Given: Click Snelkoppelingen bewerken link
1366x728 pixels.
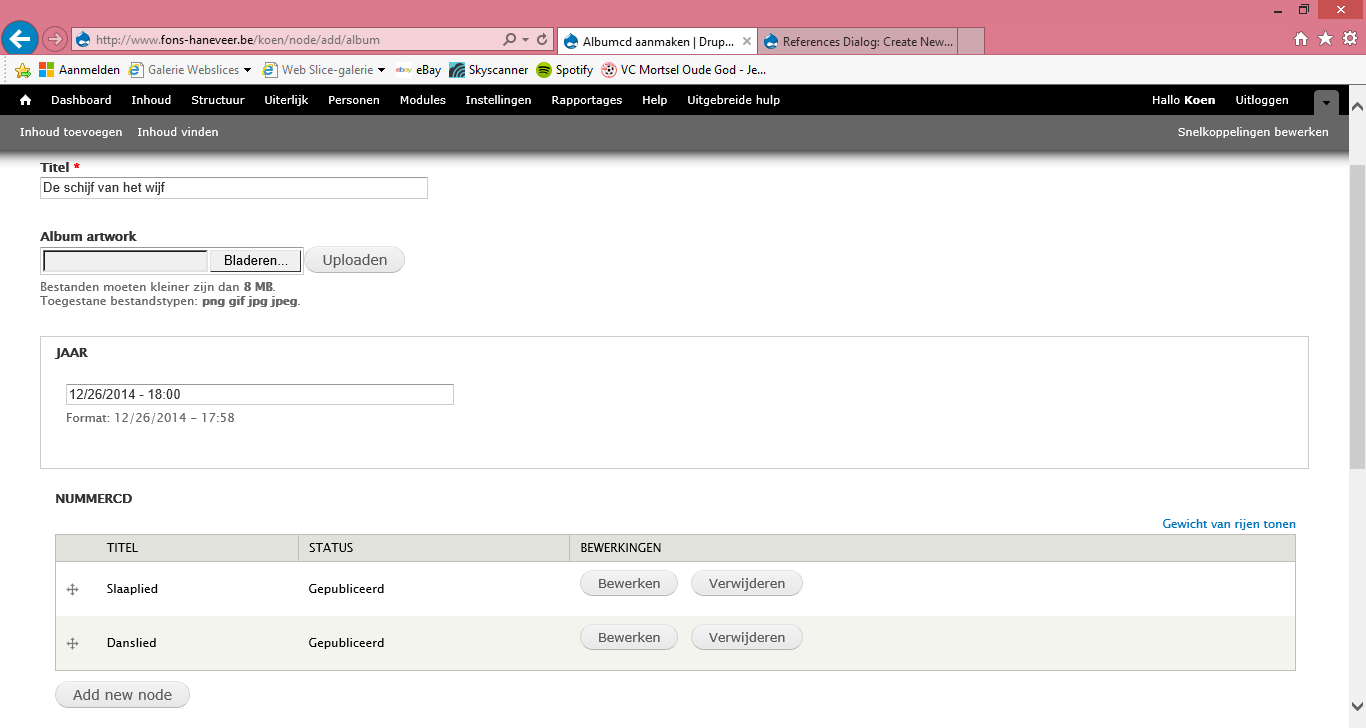Looking at the screenshot, I should point(1253,132).
